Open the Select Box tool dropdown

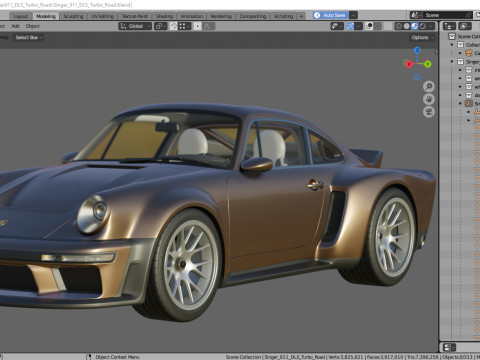[x=29, y=37]
